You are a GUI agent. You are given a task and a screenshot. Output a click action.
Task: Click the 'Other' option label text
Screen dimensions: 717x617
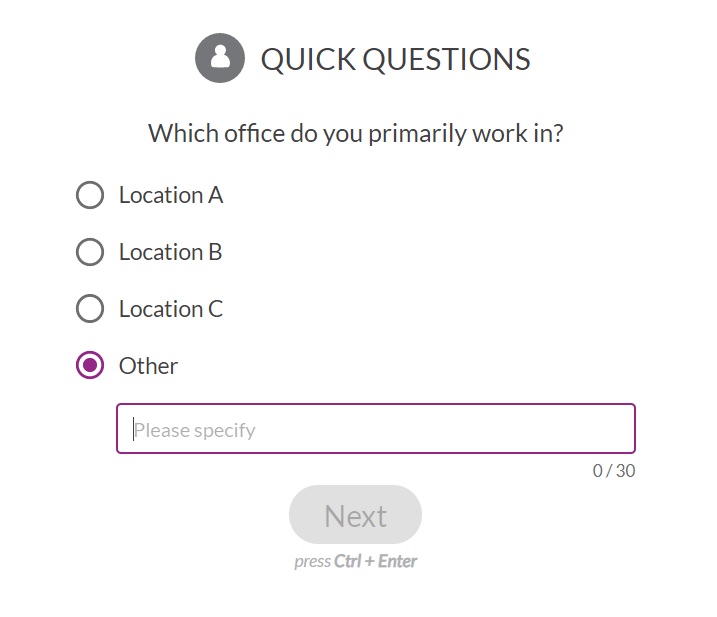[x=148, y=365]
